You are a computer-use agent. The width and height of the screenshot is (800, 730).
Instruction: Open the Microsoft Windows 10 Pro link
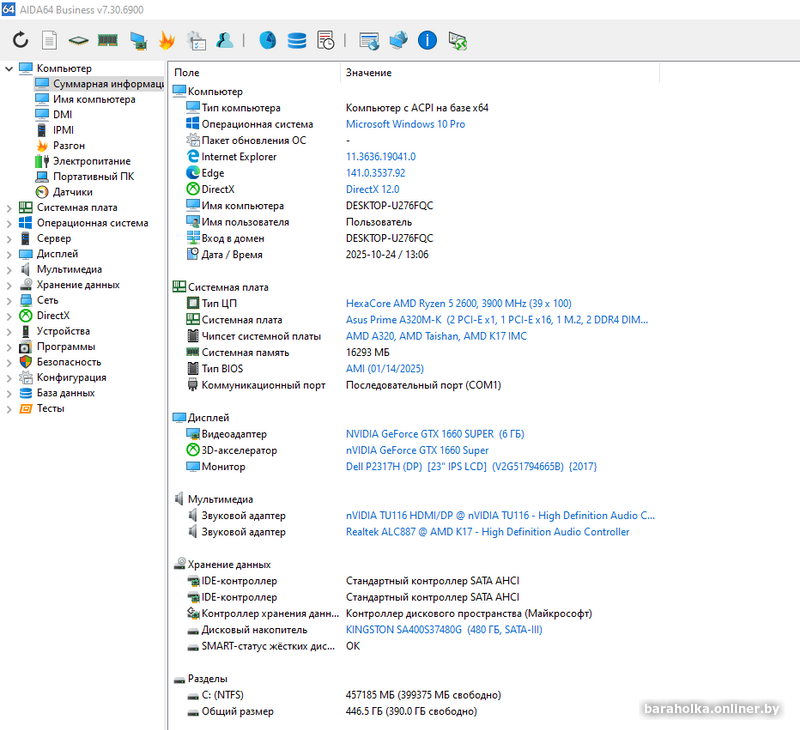[x=405, y=124]
